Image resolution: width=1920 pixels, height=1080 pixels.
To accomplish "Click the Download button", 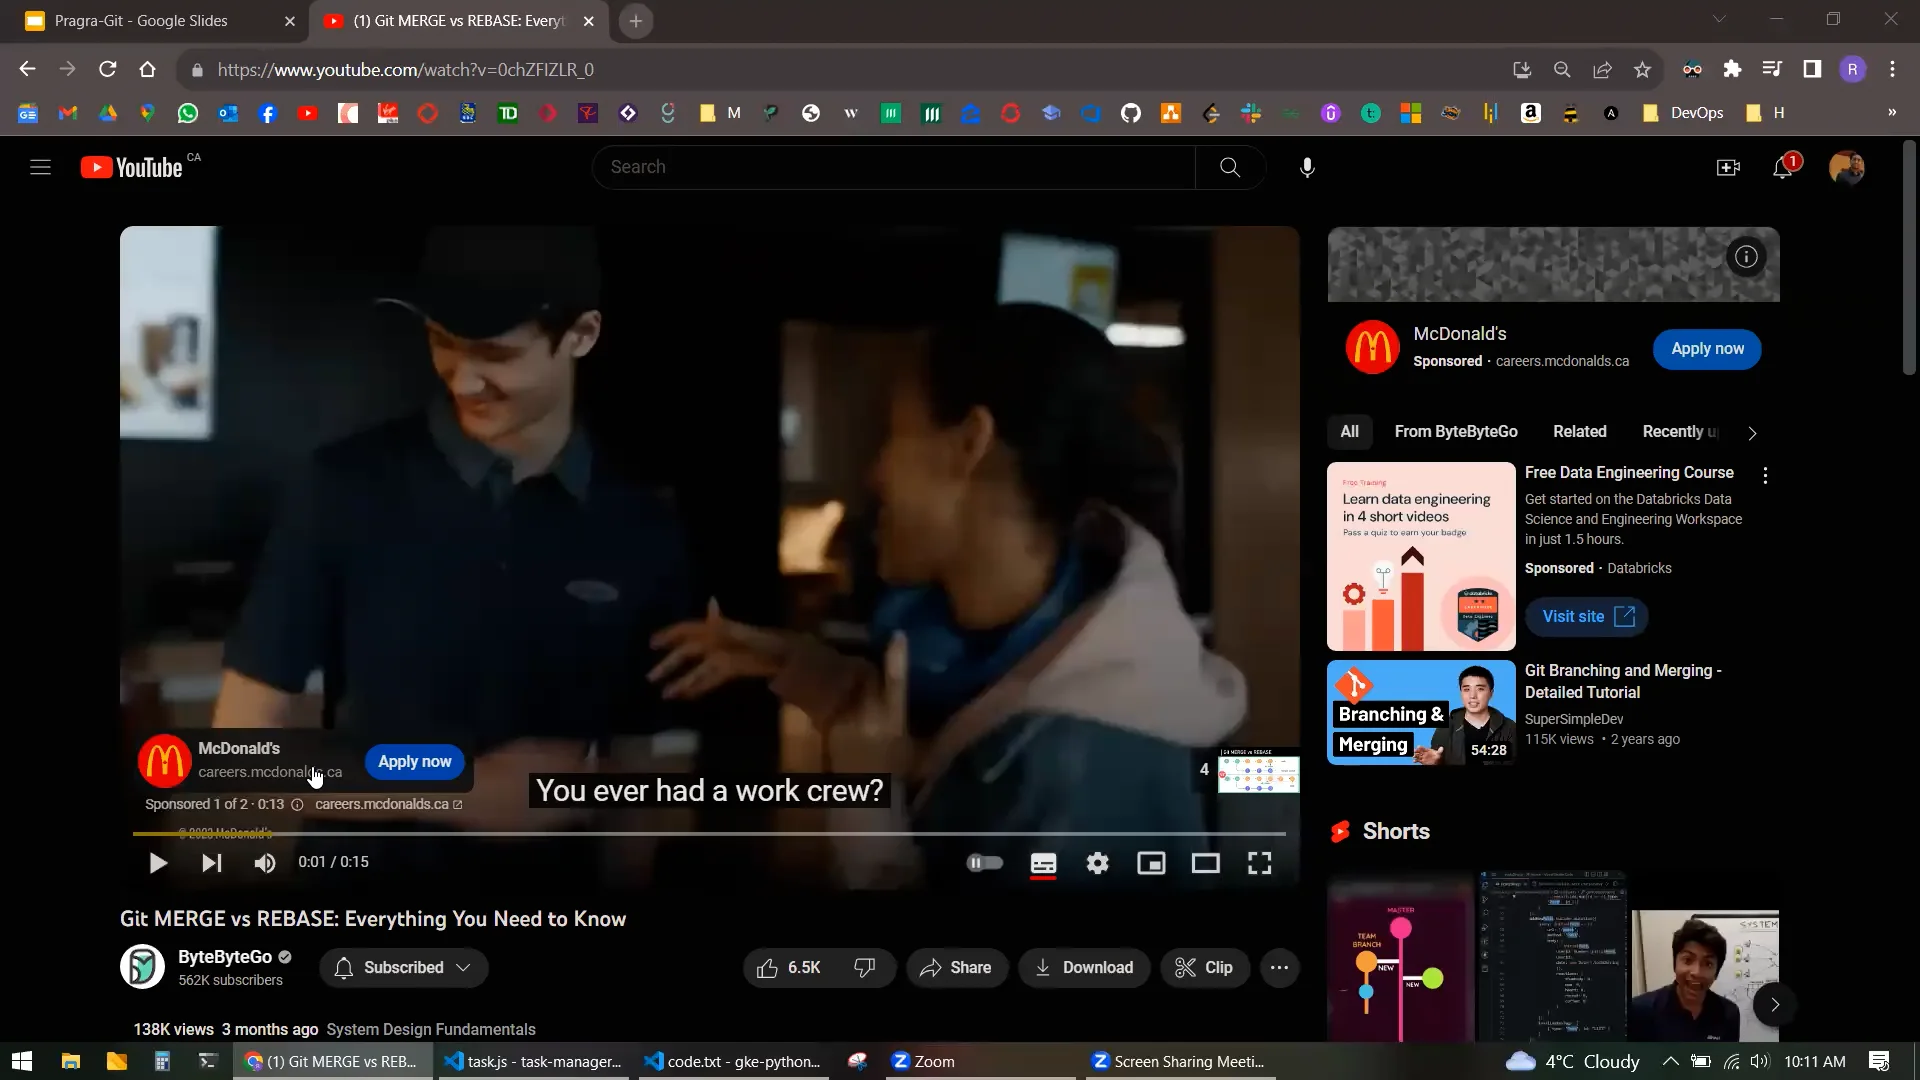I will [x=1084, y=968].
